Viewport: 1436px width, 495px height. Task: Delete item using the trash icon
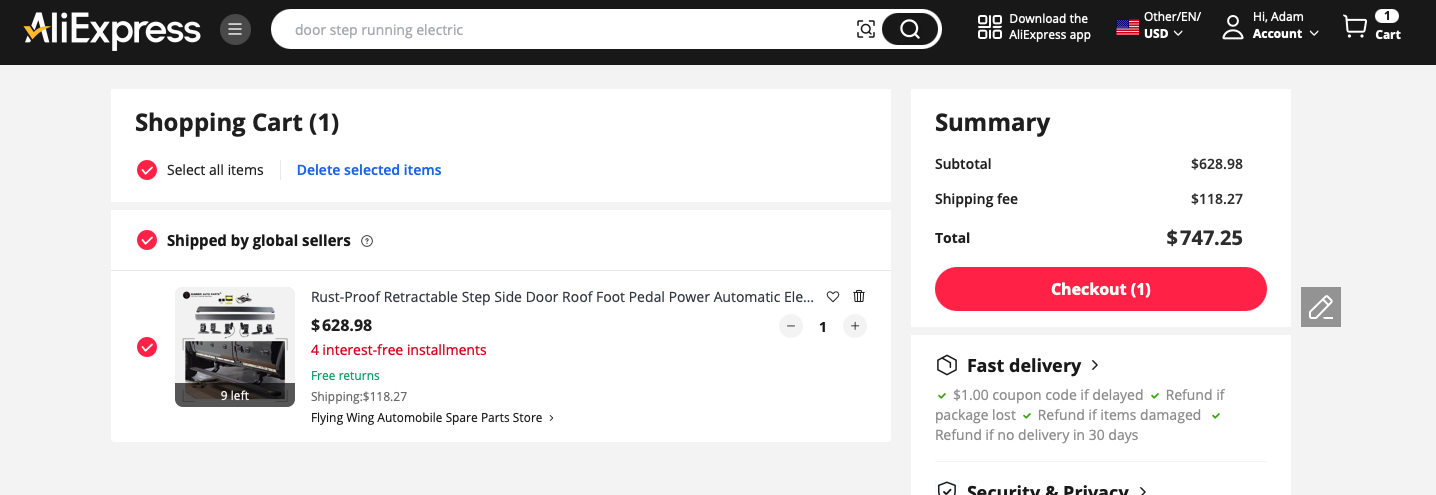[859, 297]
